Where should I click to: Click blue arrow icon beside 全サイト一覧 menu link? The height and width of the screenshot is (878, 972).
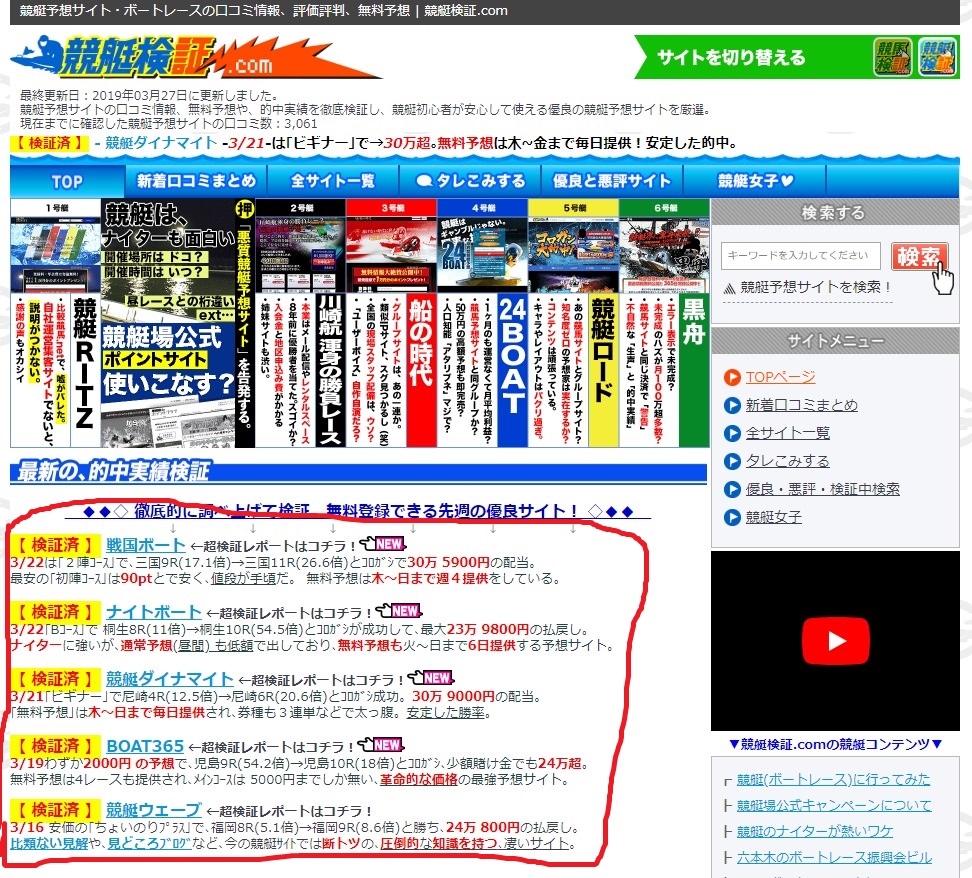click(732, 433)
